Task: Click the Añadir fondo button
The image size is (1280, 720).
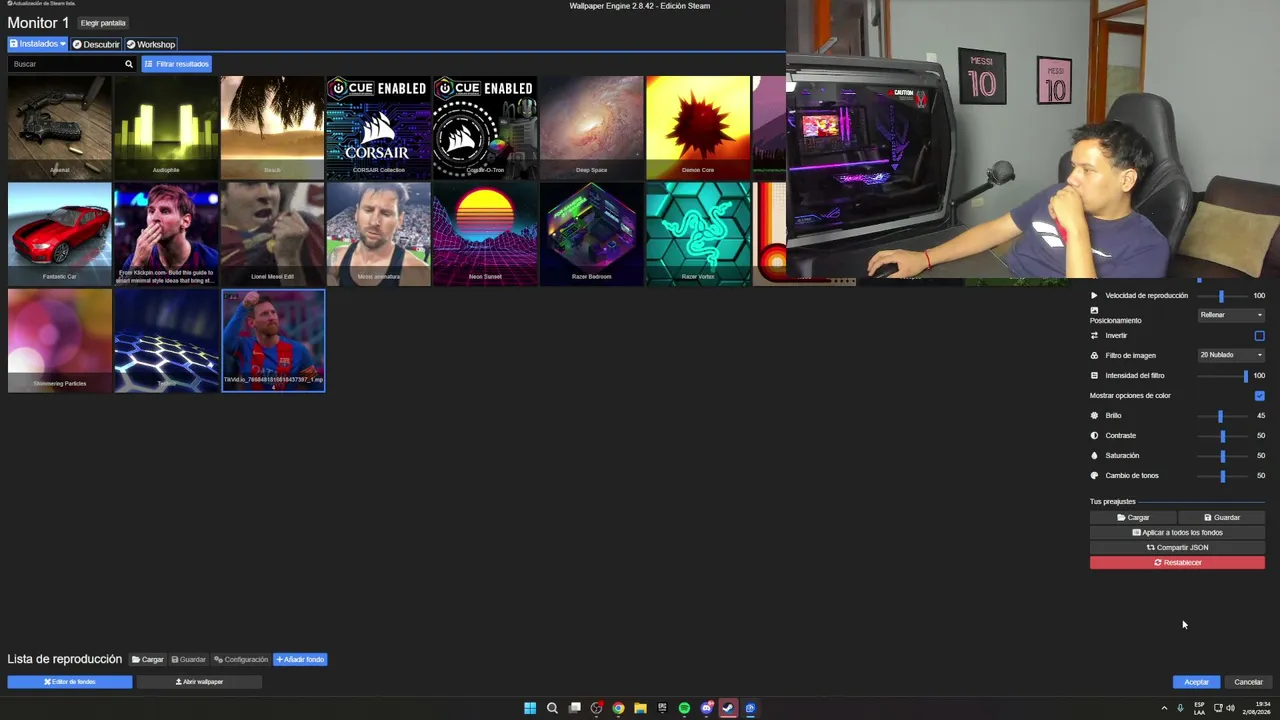Action: tap(300, 660)
